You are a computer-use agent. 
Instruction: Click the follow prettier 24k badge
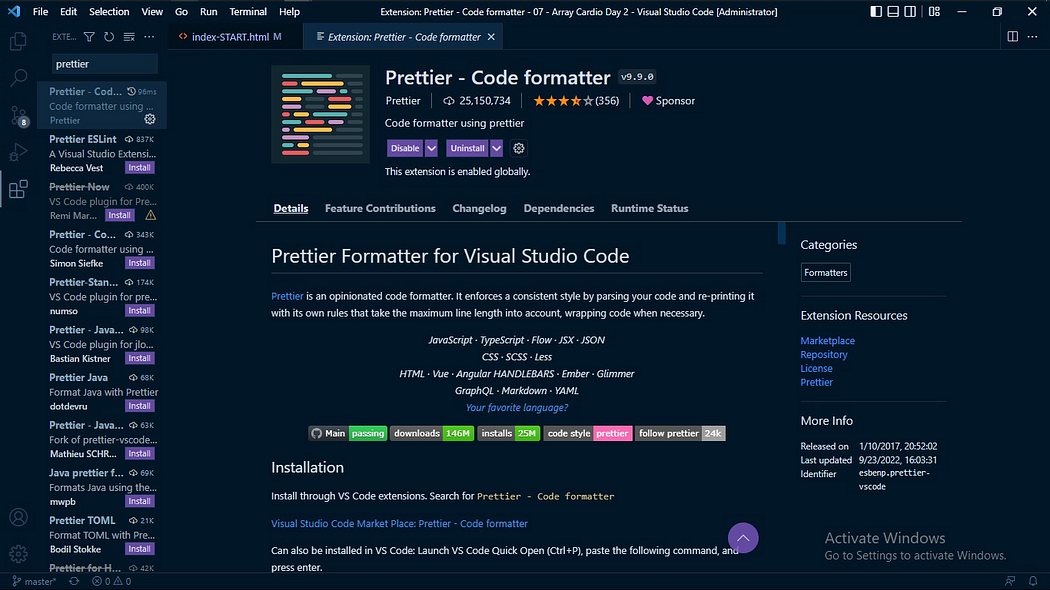click(x=680, y=433)
